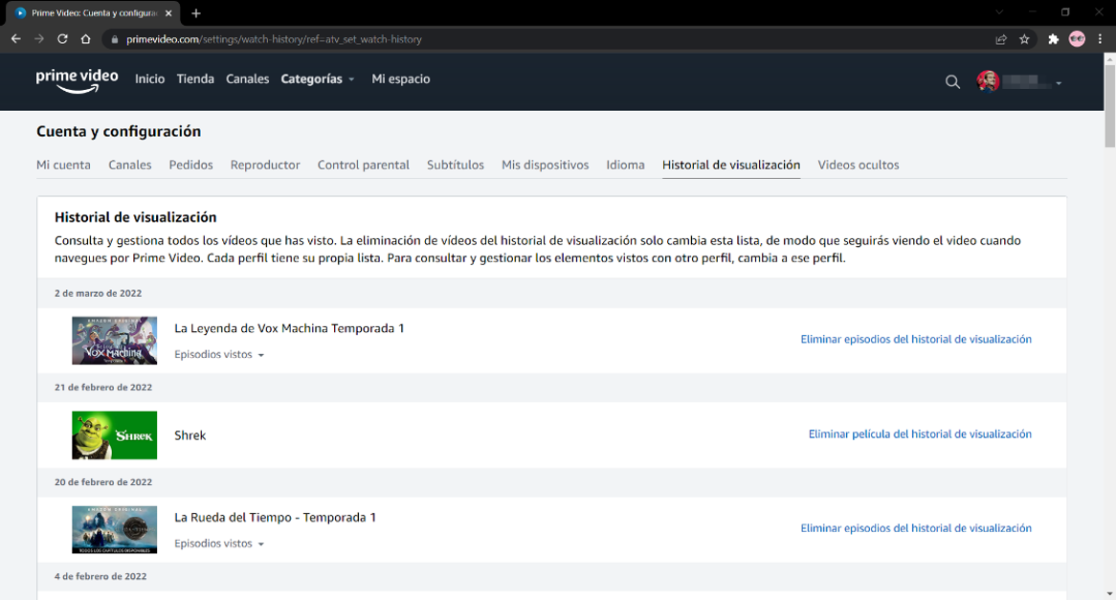Select the Mis dispositivos tab
The width and height of the screenshot is (1116, 600).
click(545, 165)
